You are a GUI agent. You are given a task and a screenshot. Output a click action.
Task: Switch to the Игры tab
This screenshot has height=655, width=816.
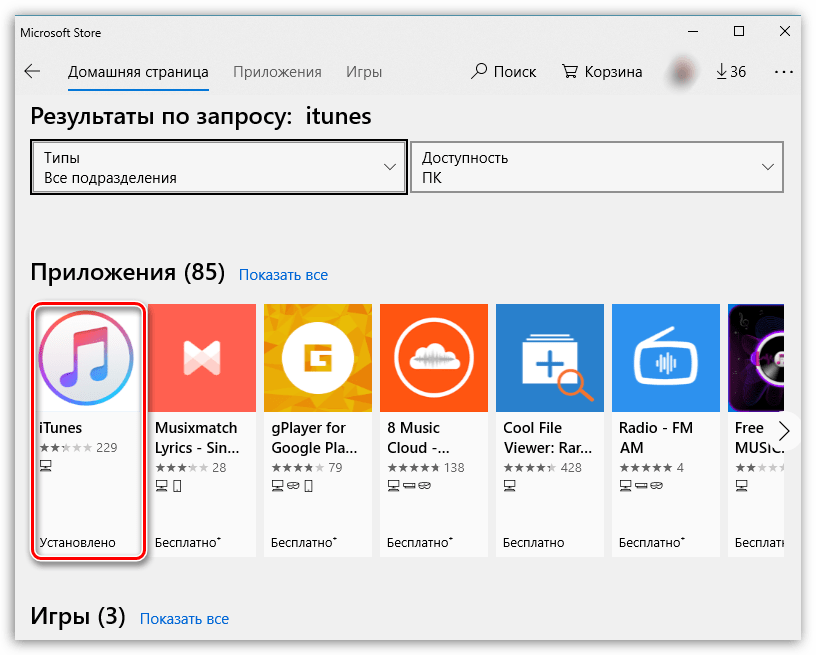pos(364,72)
